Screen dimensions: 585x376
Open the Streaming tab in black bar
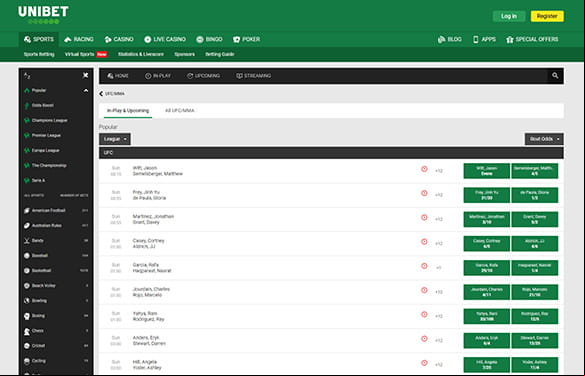tap(253, 76)
